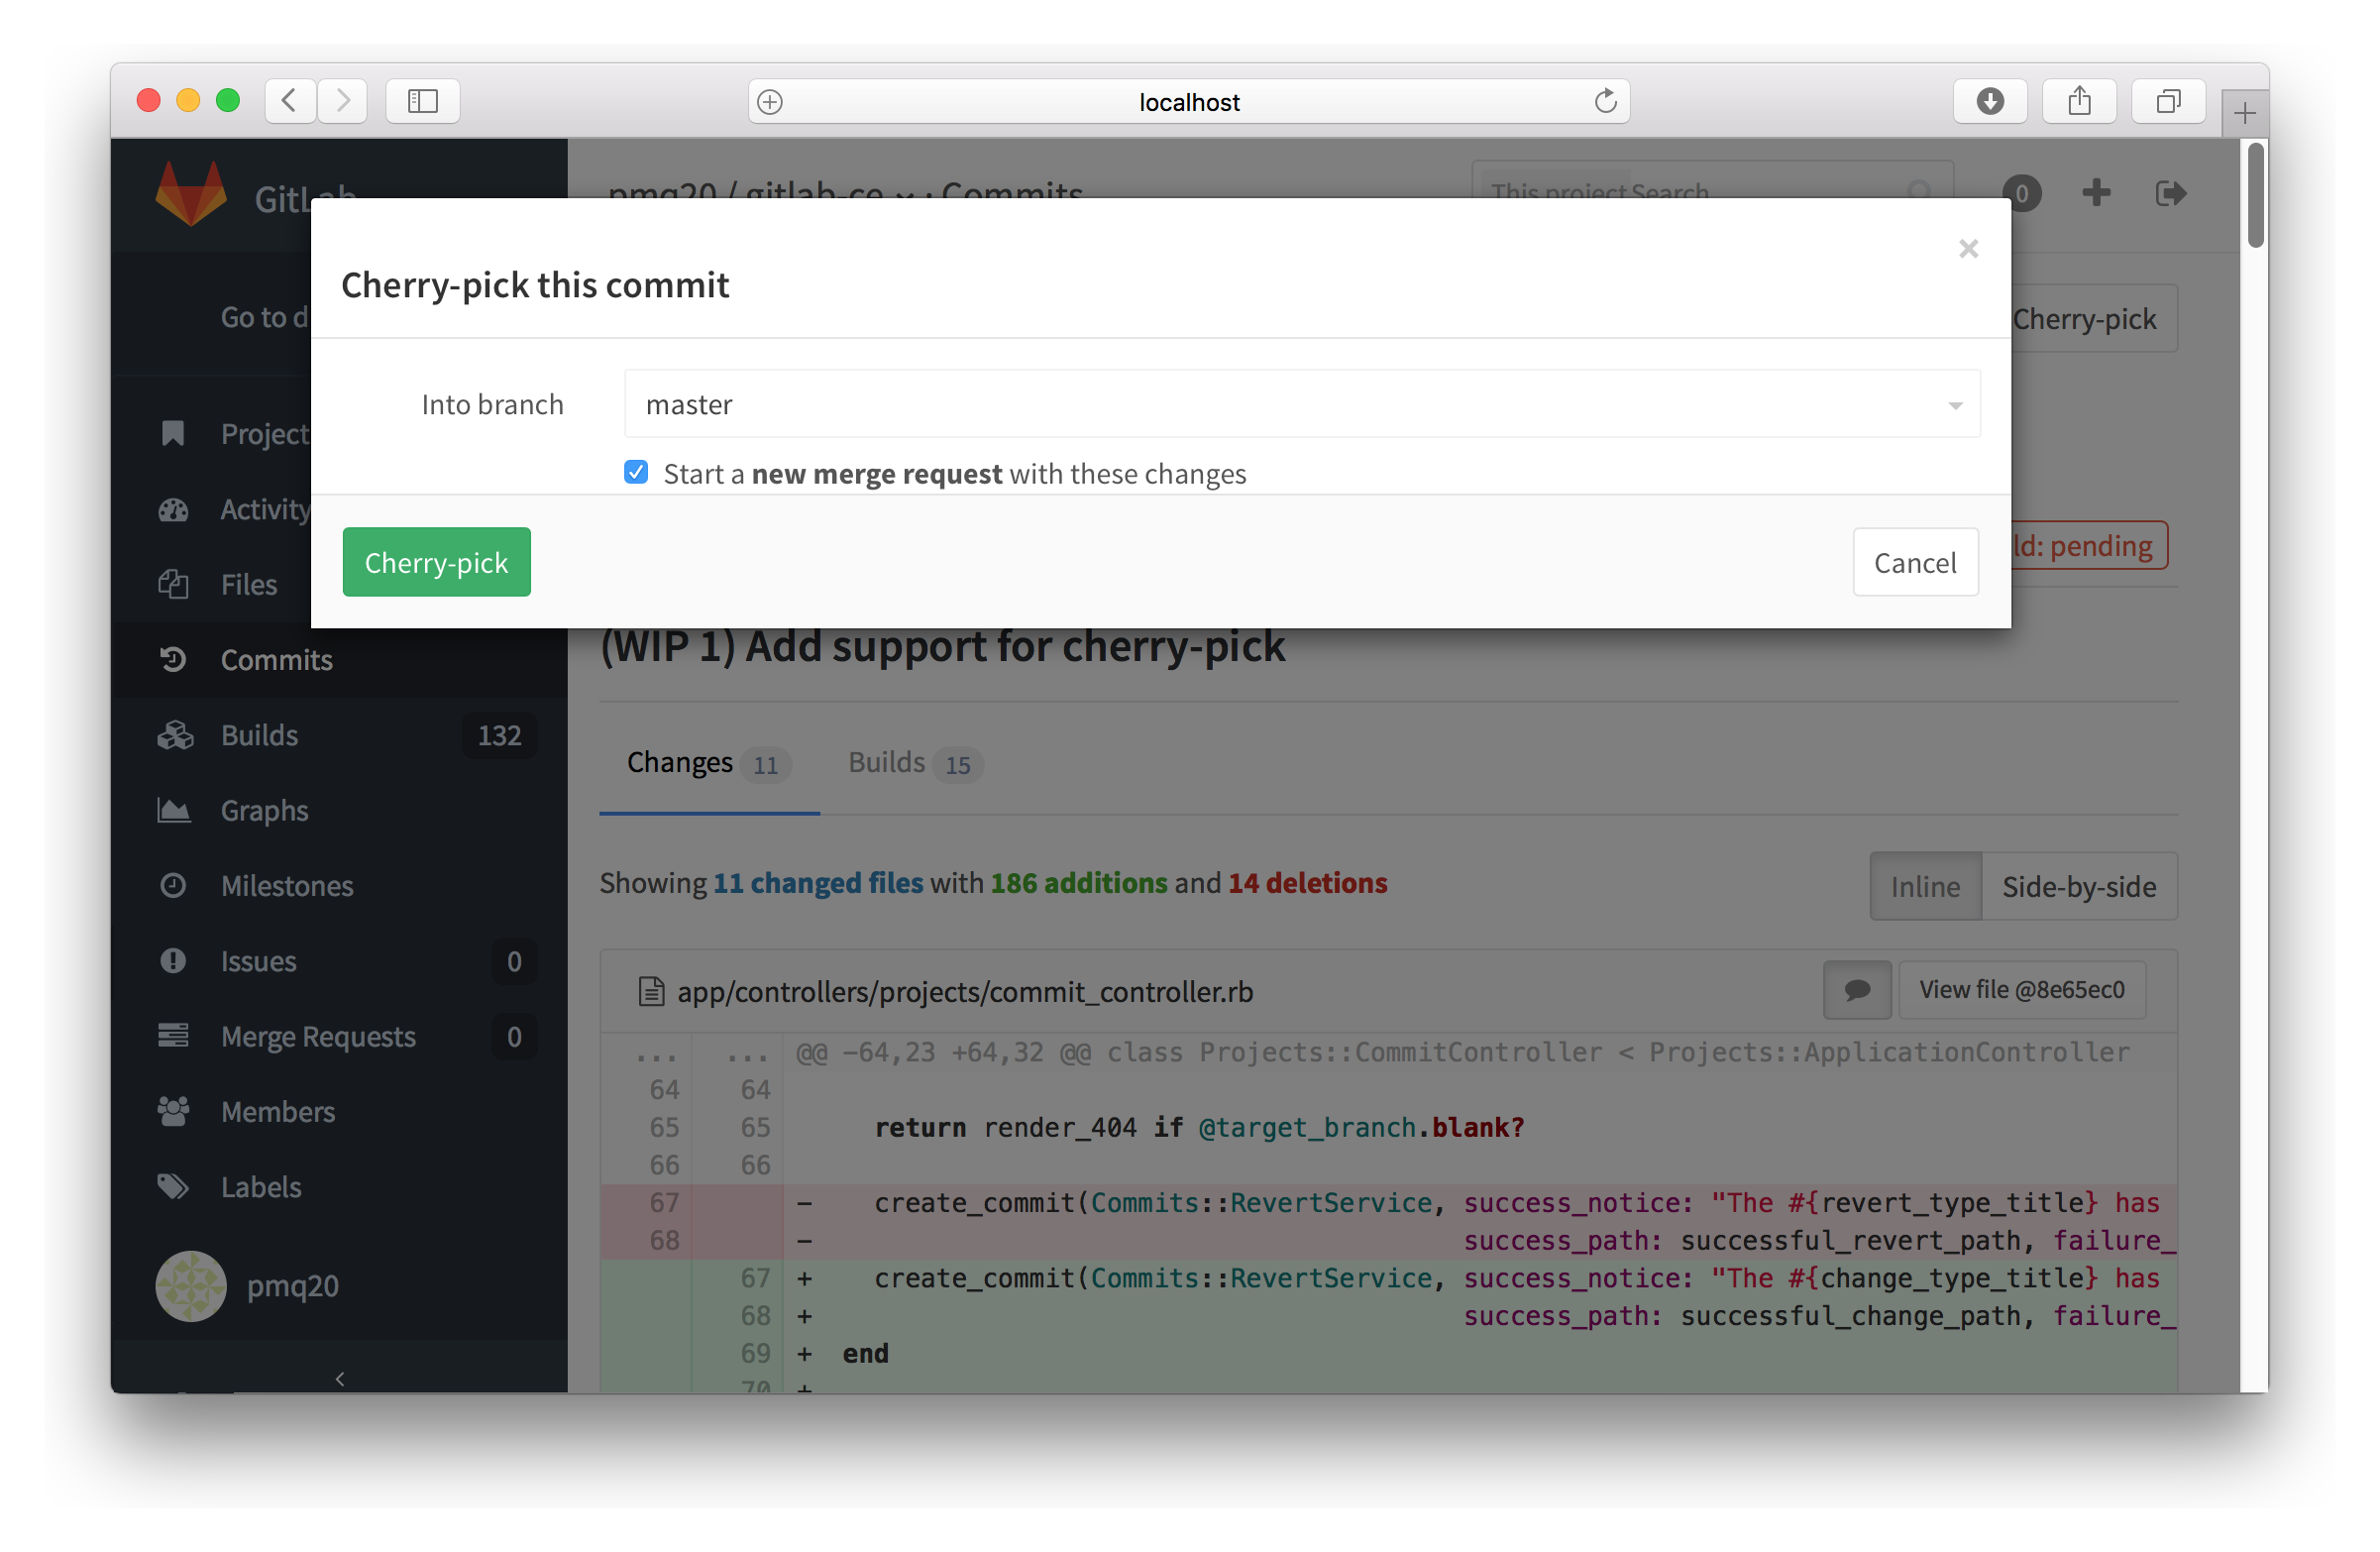Confirm with the Cherry-pick button
Image resolution: width=2380 pixels, height=1552 pixels.
pyautogui.click(x=436, y=561)
